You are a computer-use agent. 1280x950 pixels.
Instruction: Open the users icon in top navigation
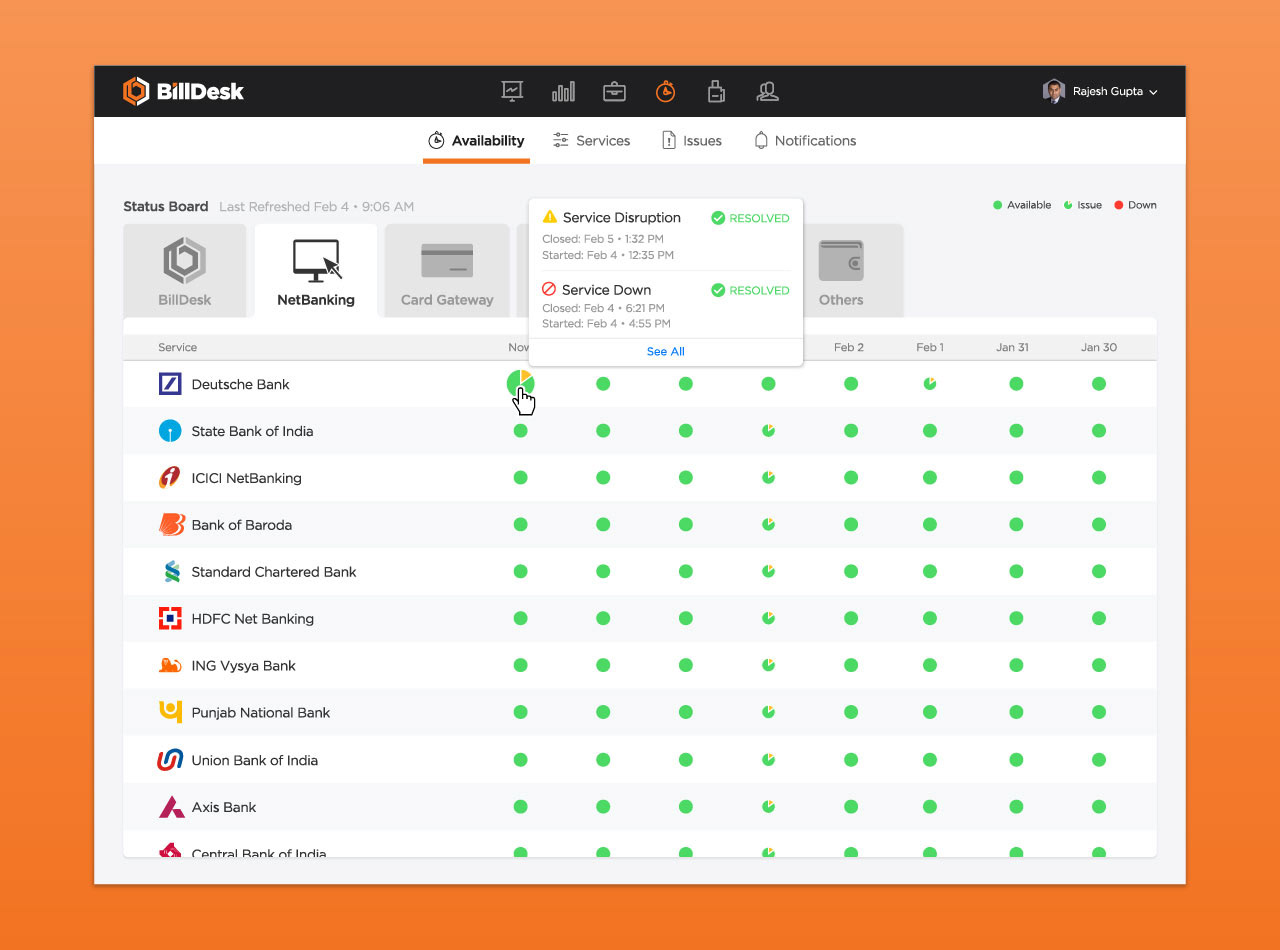click(x=767, y=92)
